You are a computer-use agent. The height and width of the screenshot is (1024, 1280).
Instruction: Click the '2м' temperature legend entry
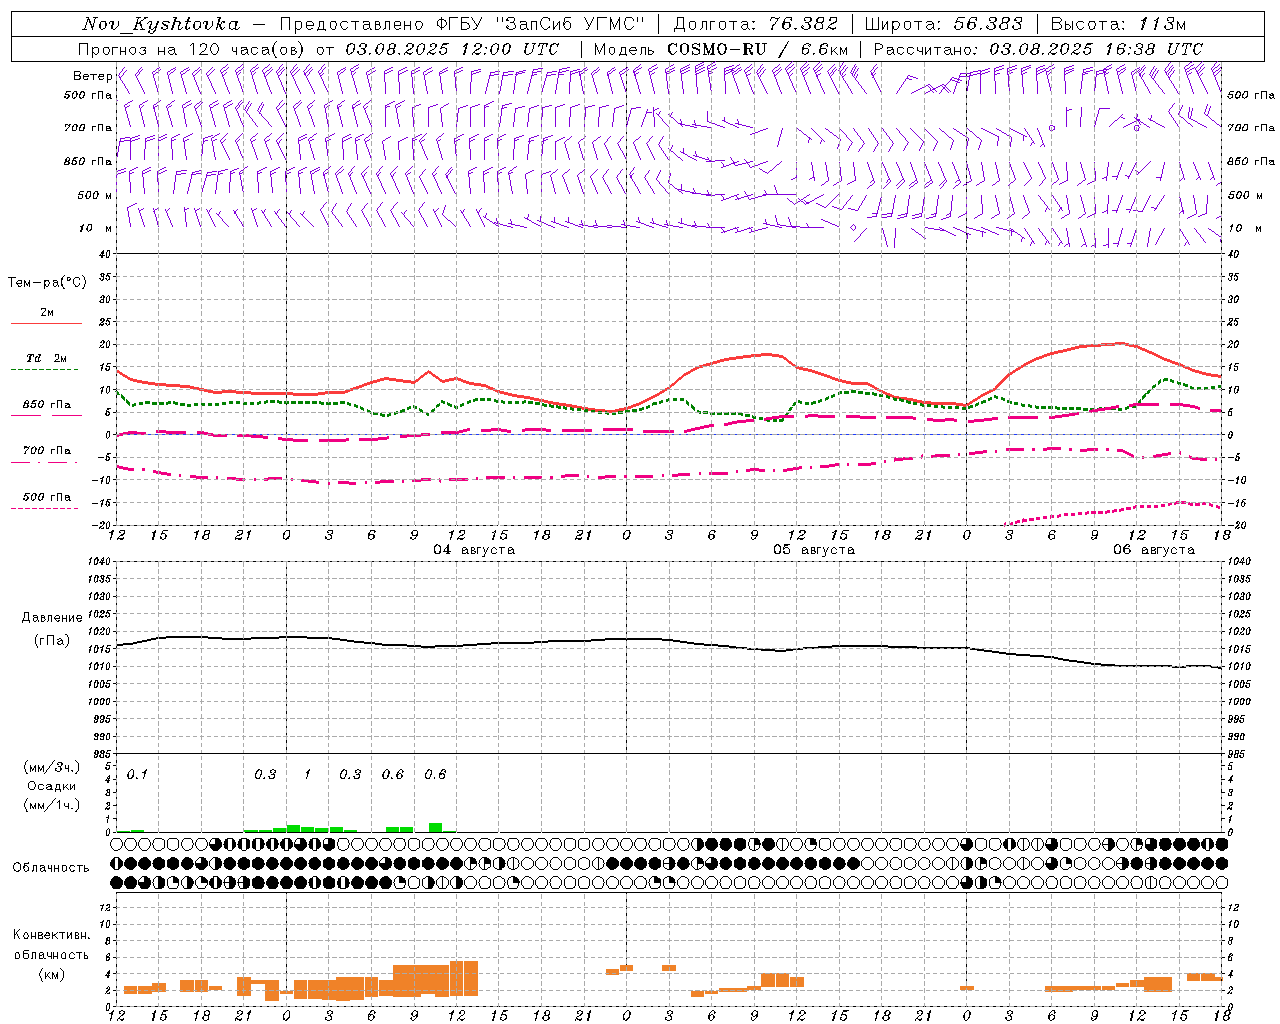point(47,313)
